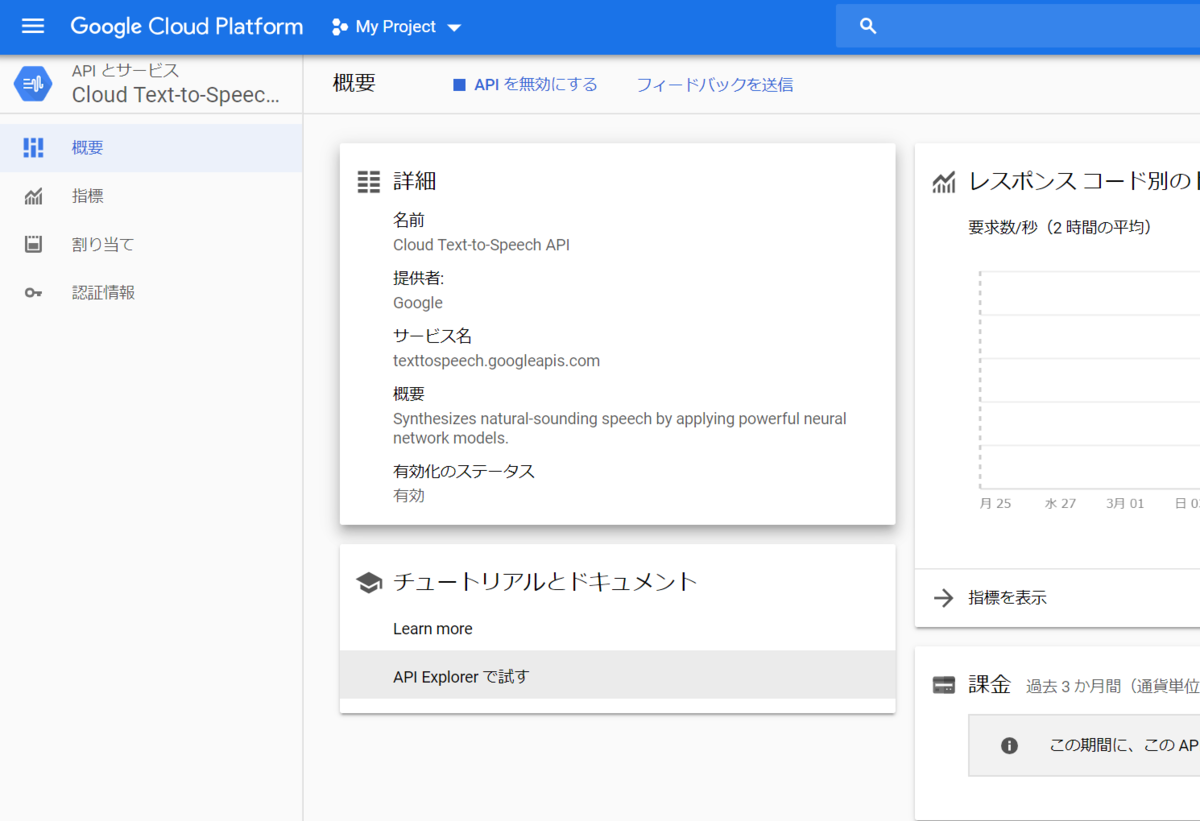The image size is (1200, 821).
Task: Click the chart icon beside レスポンス コード別
Action: 943,181
